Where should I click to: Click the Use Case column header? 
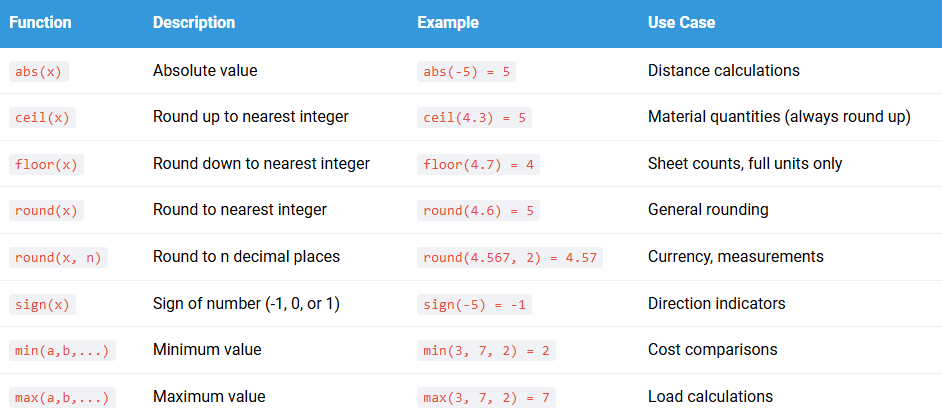(681, 23)
